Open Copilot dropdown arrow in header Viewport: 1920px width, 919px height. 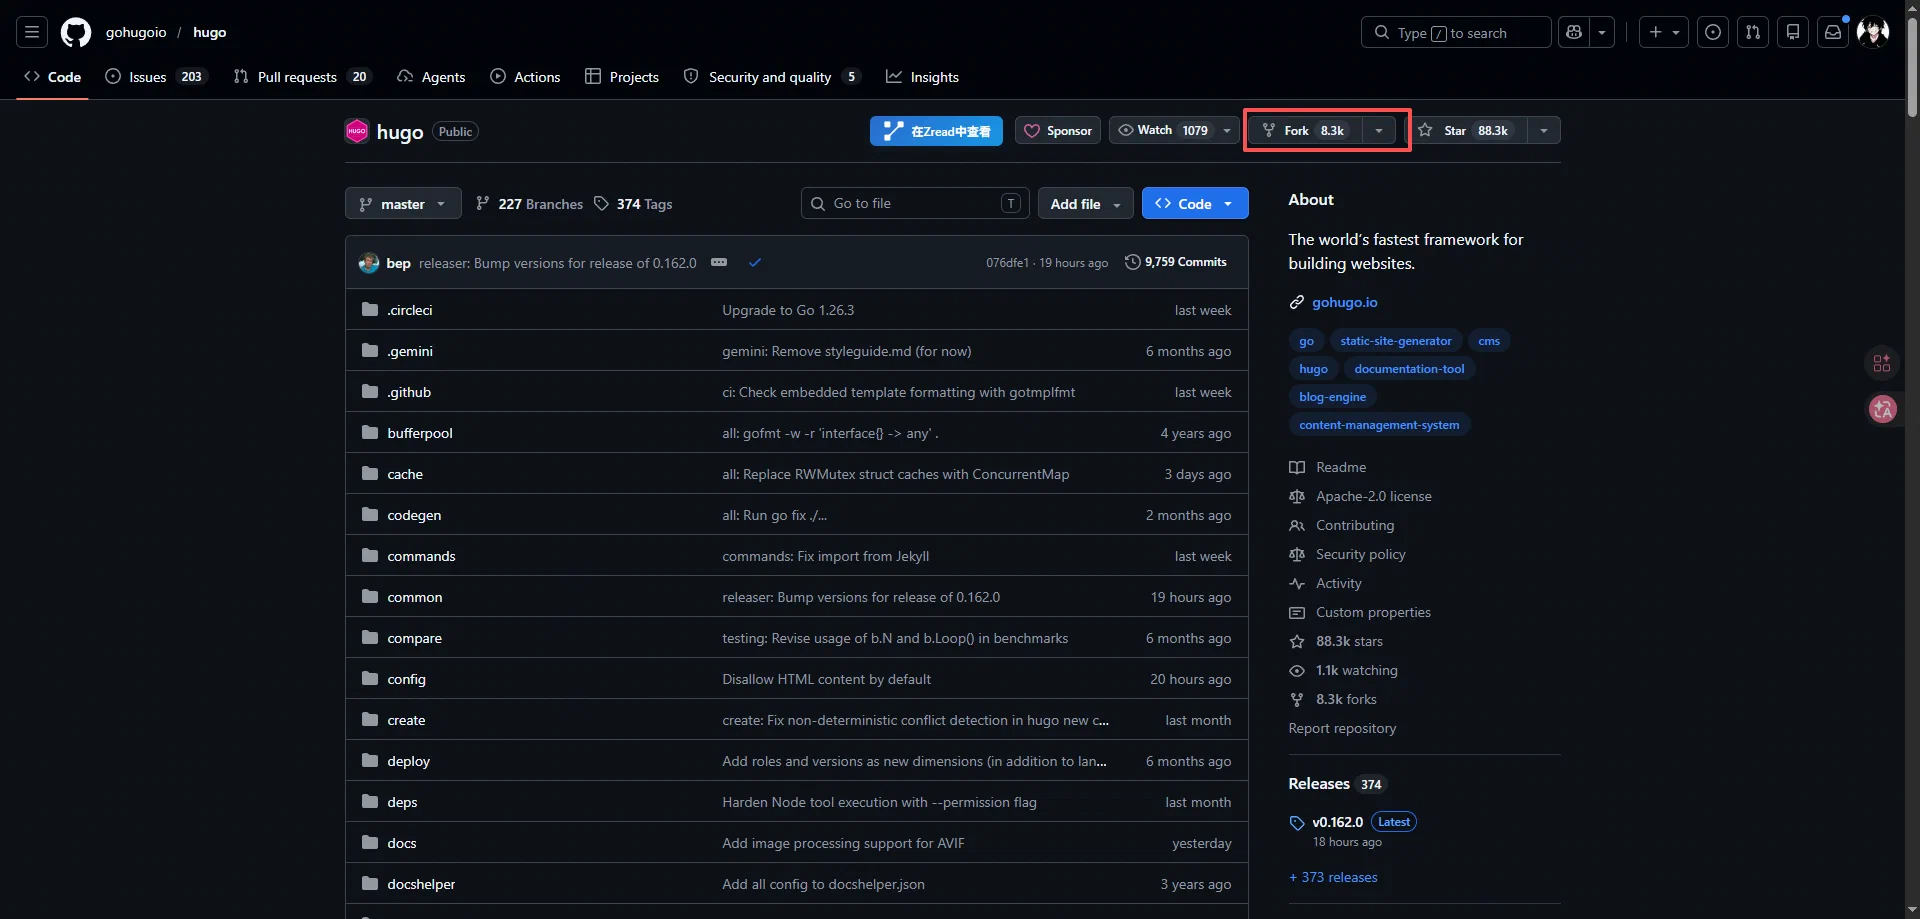(x=1602, y=32)
